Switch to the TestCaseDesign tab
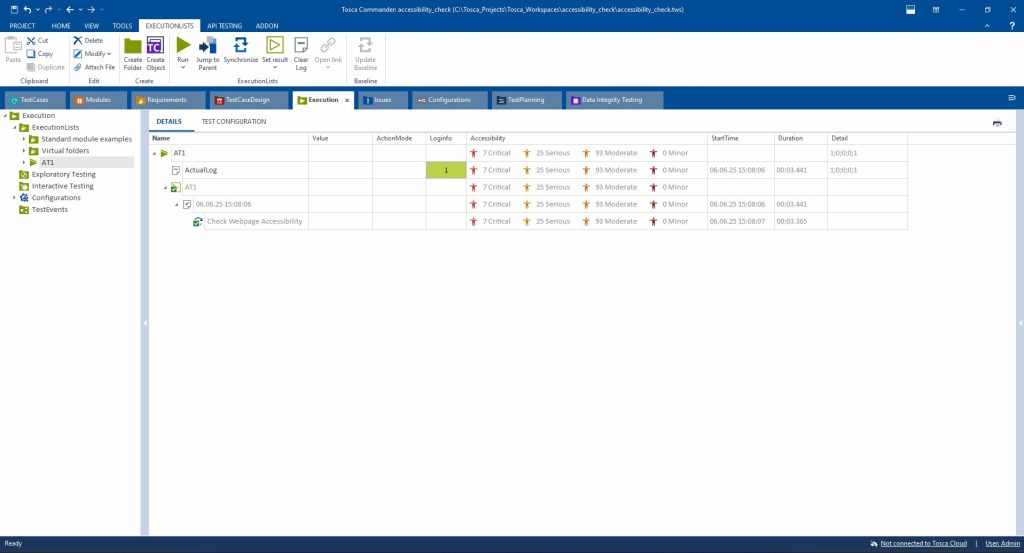Screen dimensions: 1024x553 coord(248,100)
